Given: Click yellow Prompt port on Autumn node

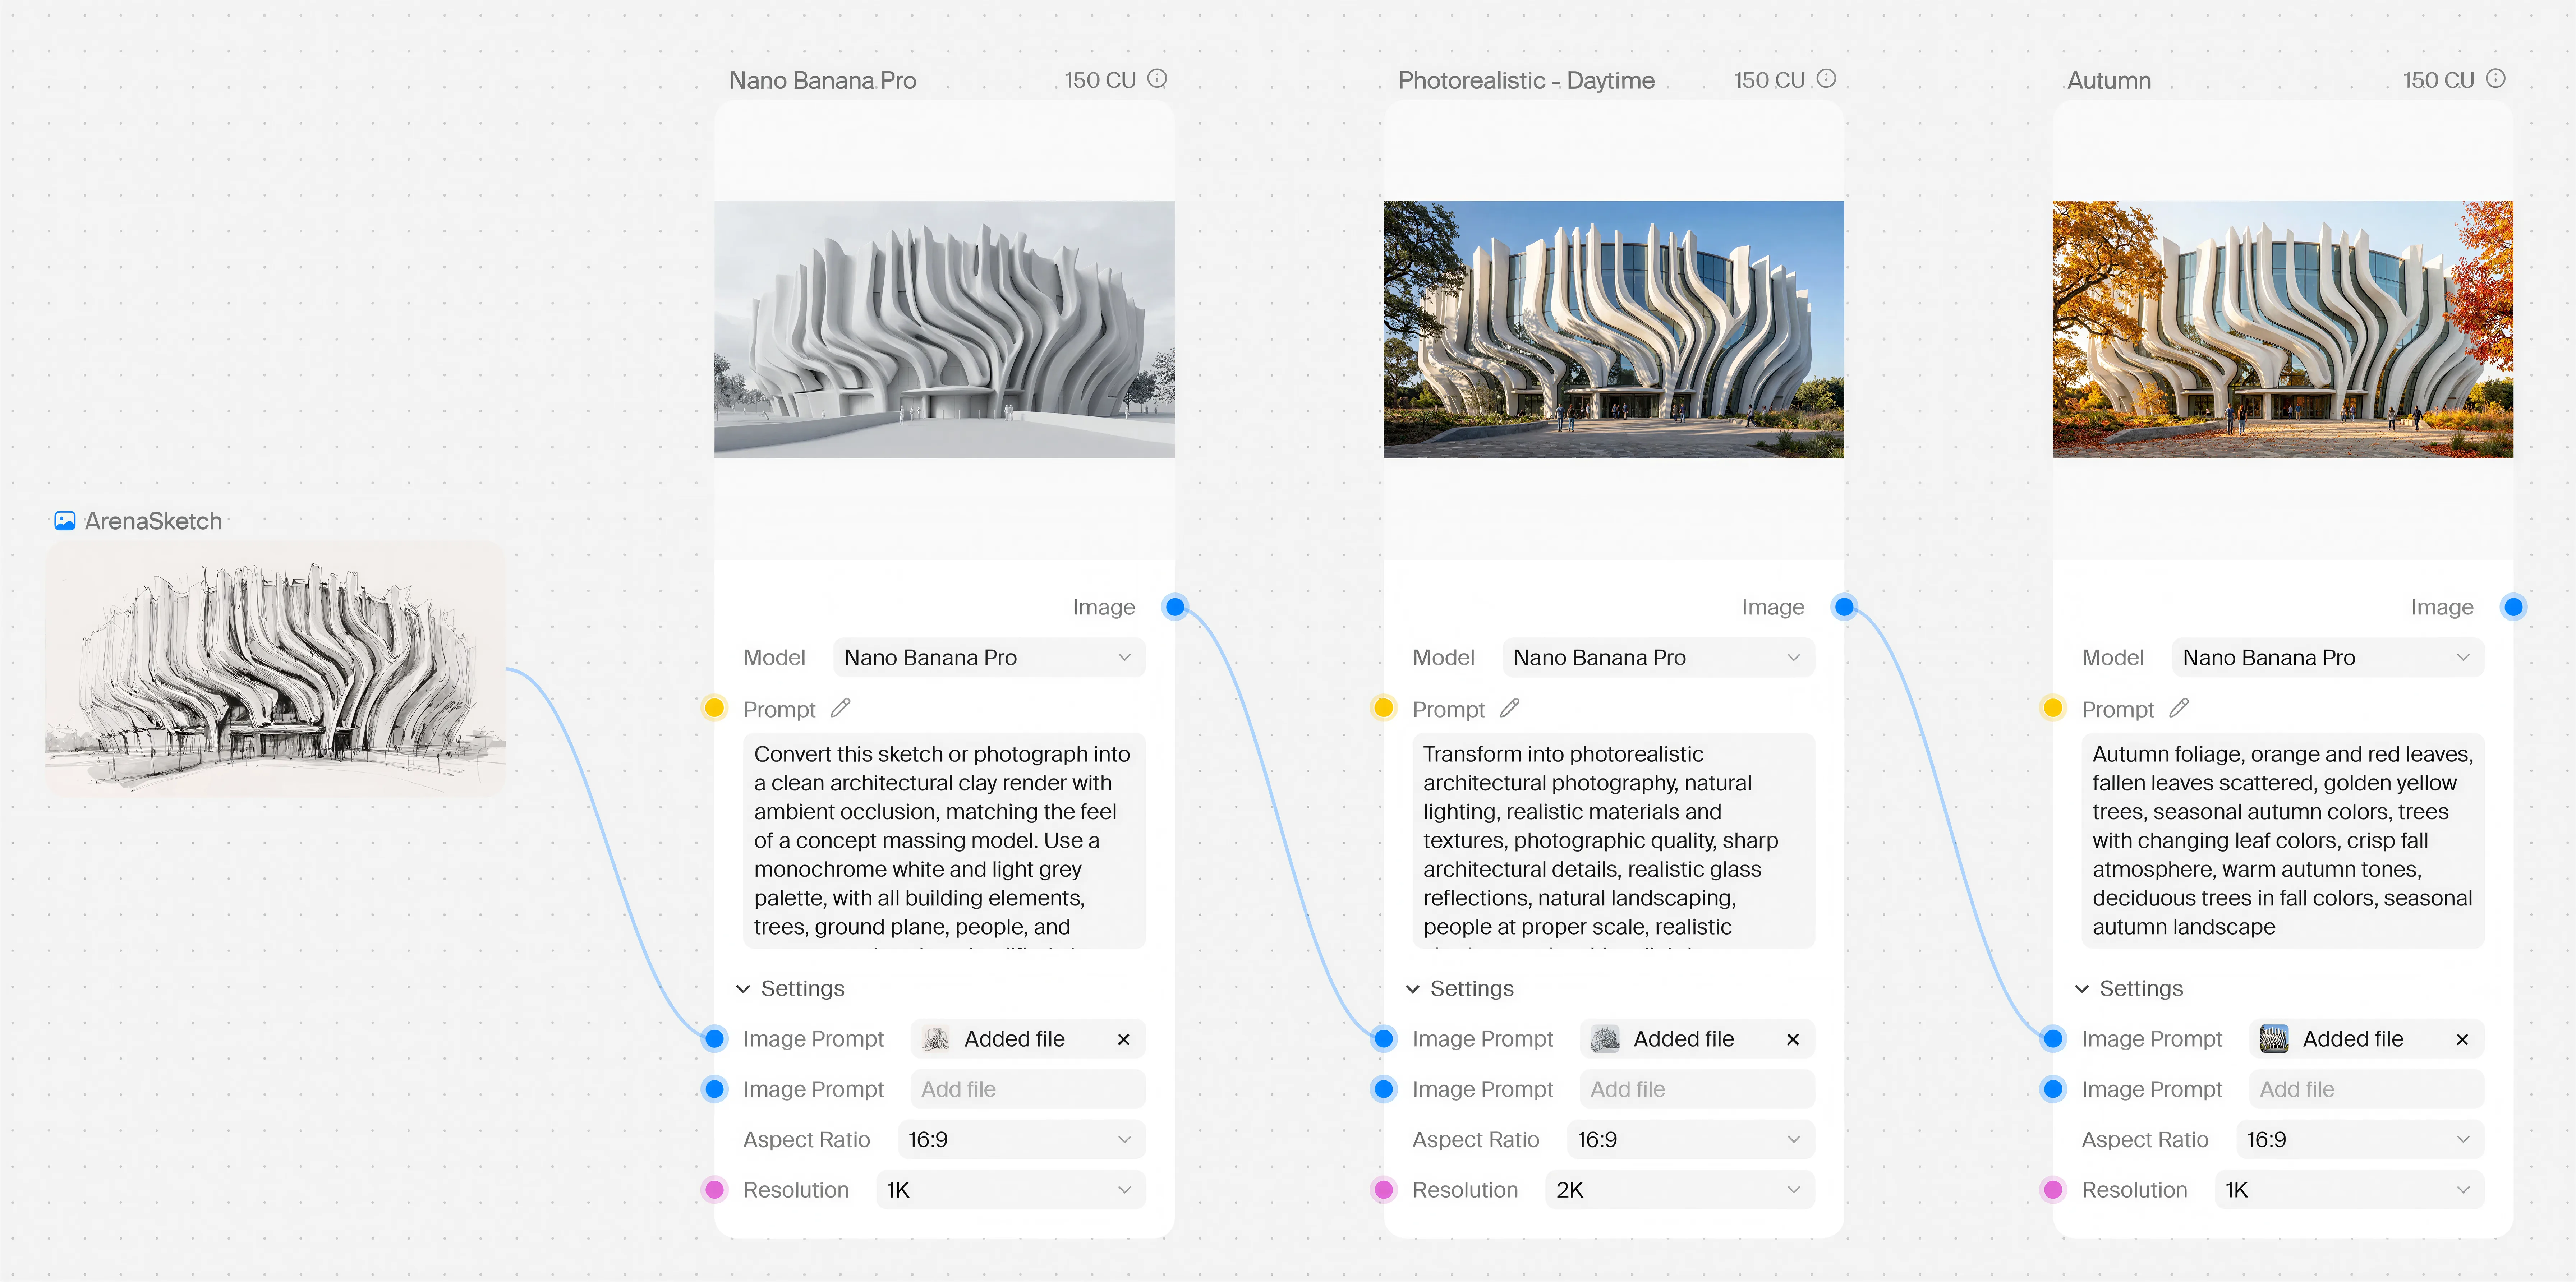Looking at the screenshot, I should [x=2053, y=708].
